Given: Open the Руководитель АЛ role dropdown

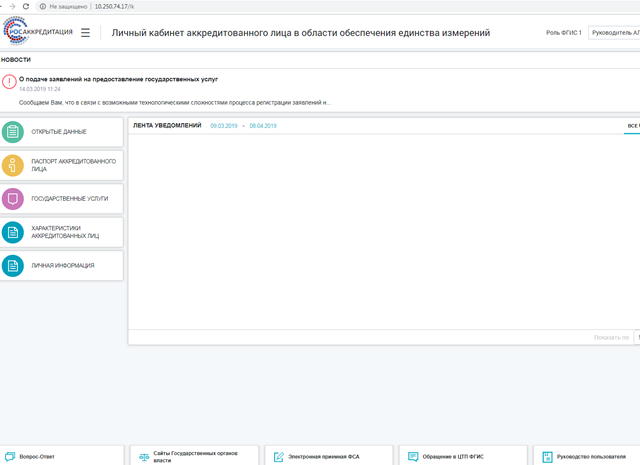Looking at the screenshot, I should point(614,33).
